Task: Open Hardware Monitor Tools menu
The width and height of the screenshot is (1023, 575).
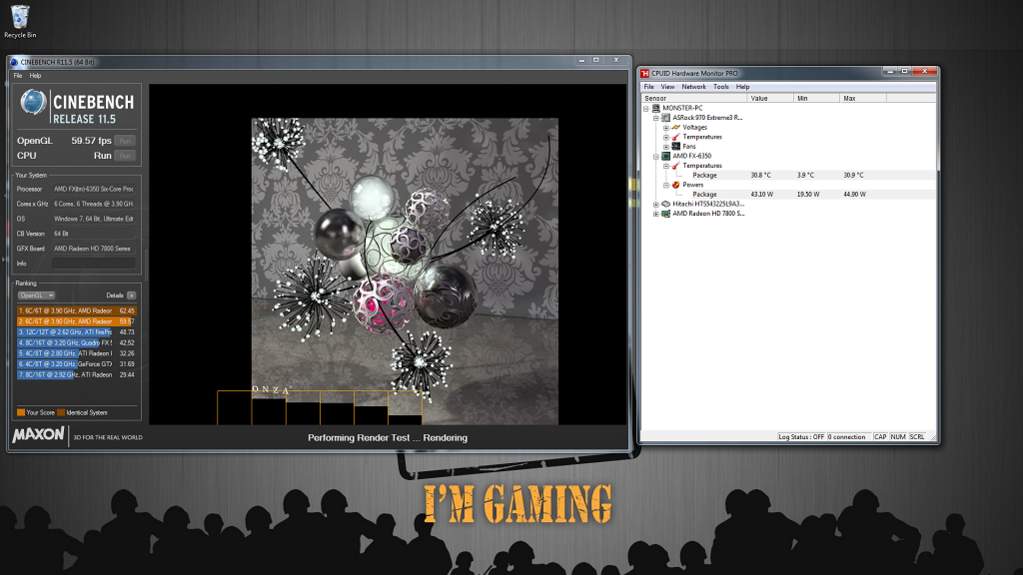Action: tap(721, 87)
